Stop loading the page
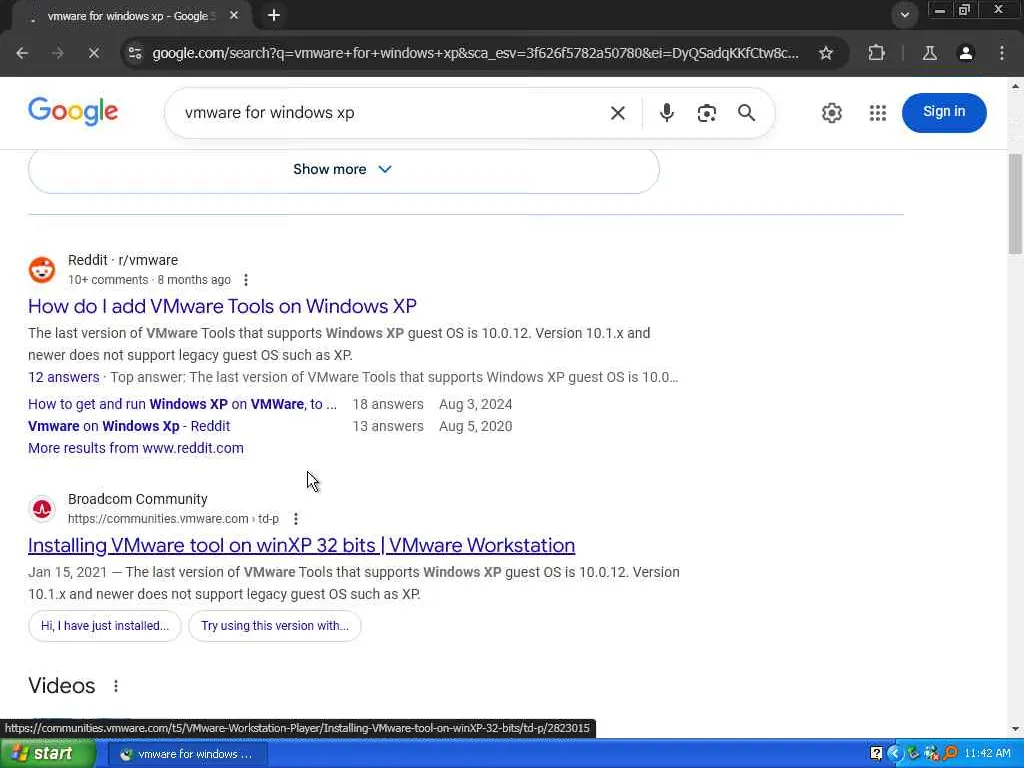 [93, 53]
